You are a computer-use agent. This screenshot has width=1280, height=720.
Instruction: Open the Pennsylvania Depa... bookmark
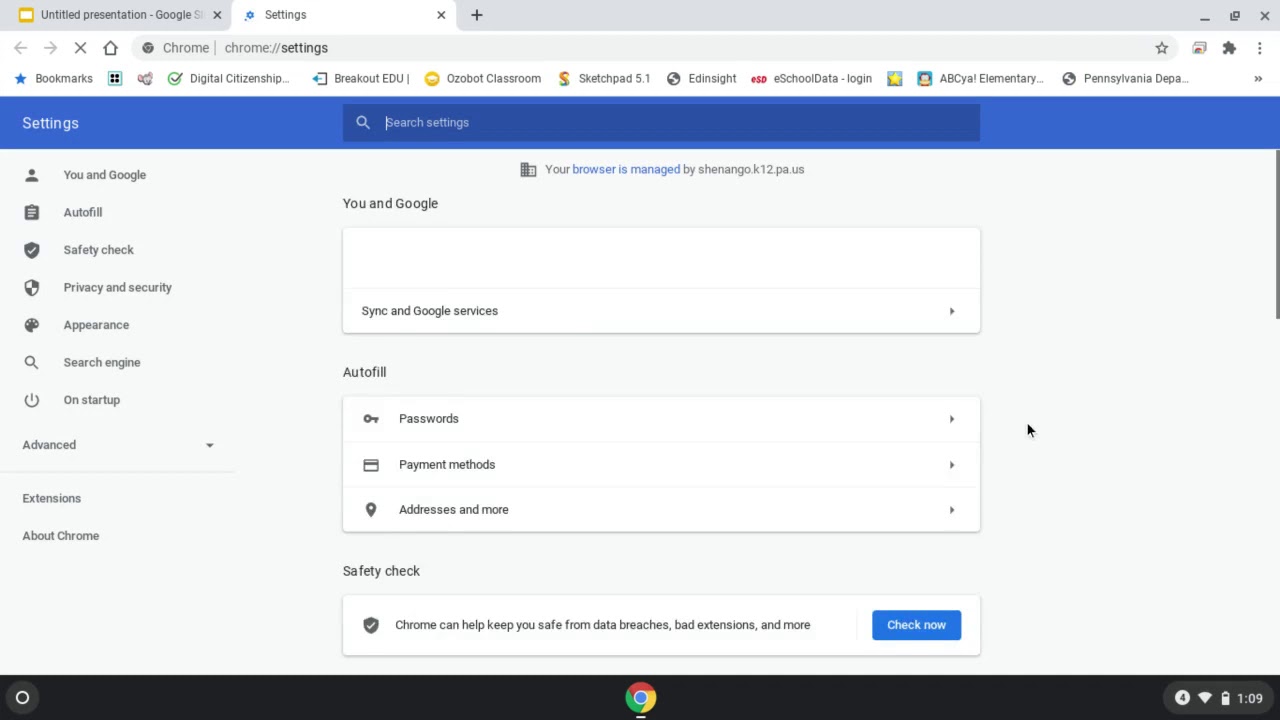point(1125,78)
